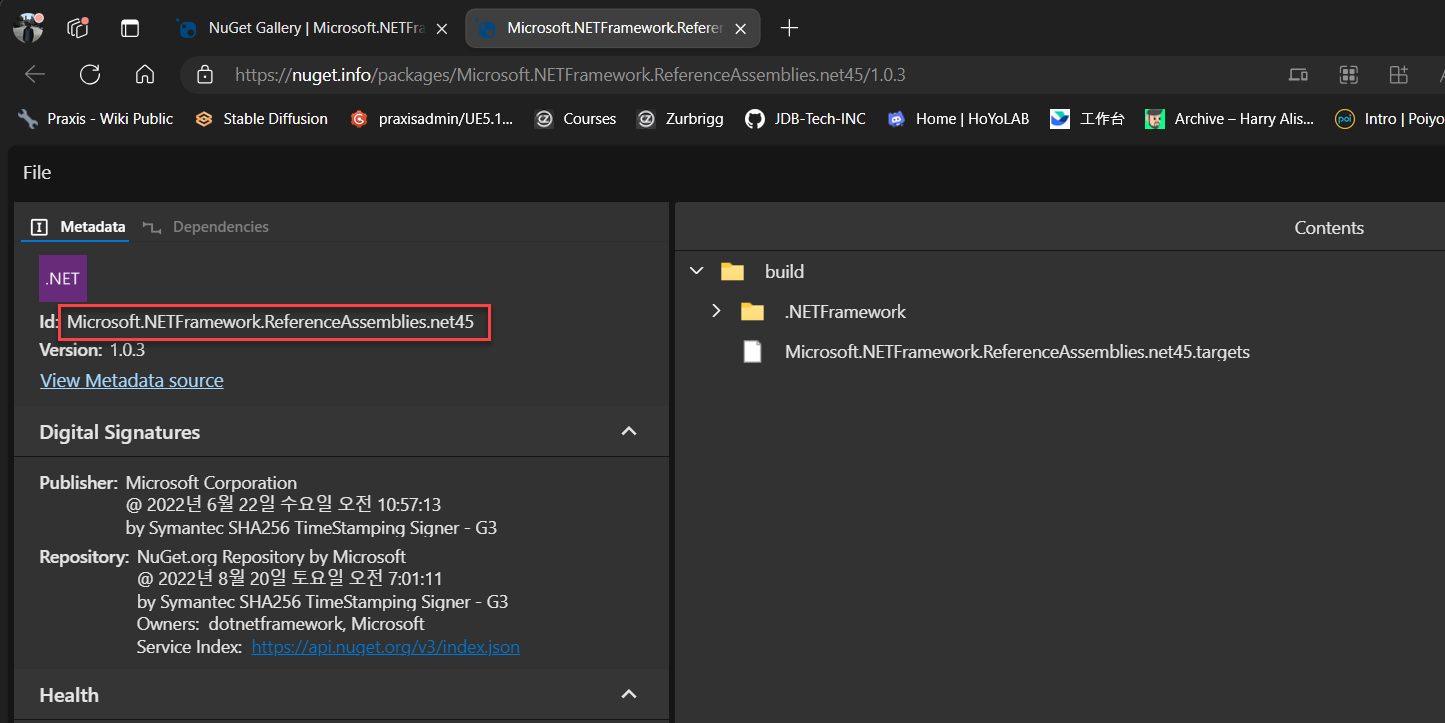Click the Version 1.0.3 text
The width and height of the screenshot is (1445, 723).
[x=93, y=350]
